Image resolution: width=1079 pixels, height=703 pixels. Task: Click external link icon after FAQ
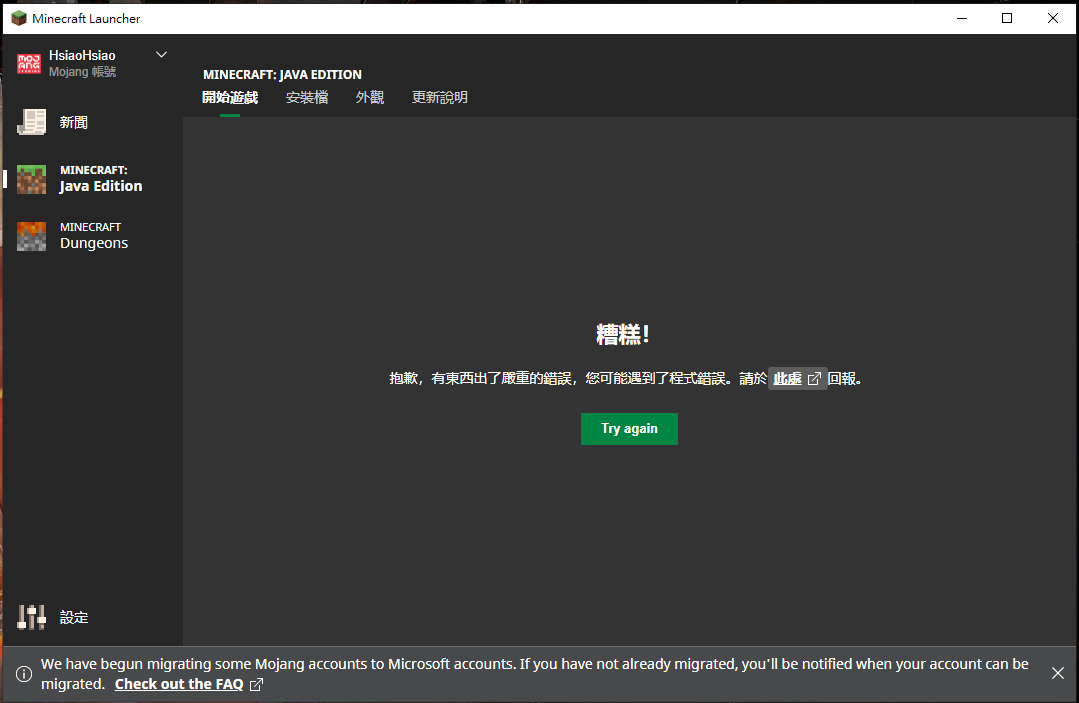[256, 684]
